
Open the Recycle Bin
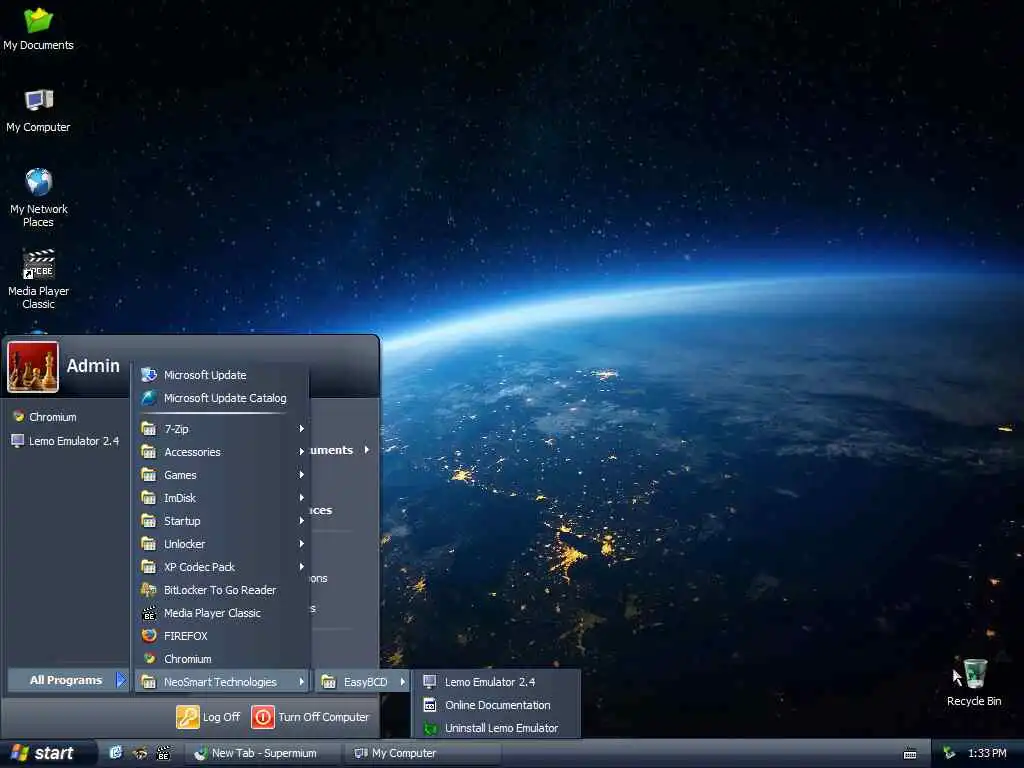coord(974,682)
